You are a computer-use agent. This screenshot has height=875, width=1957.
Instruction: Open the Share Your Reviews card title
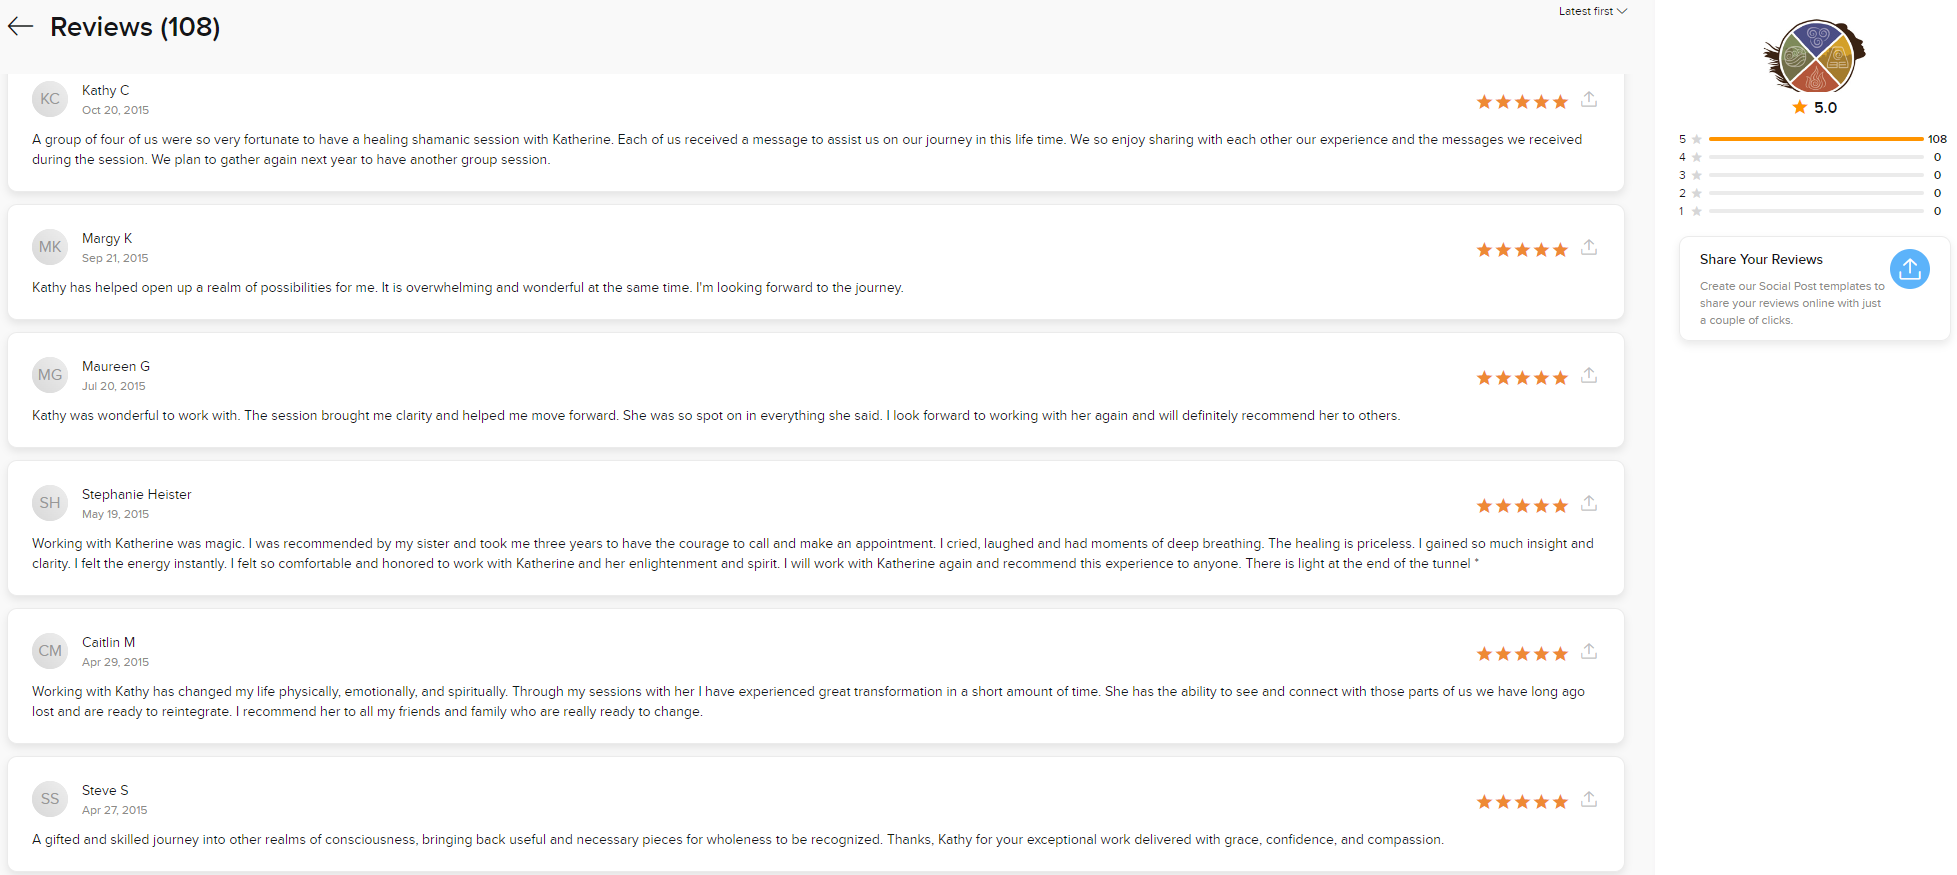tap(1761, 259)
